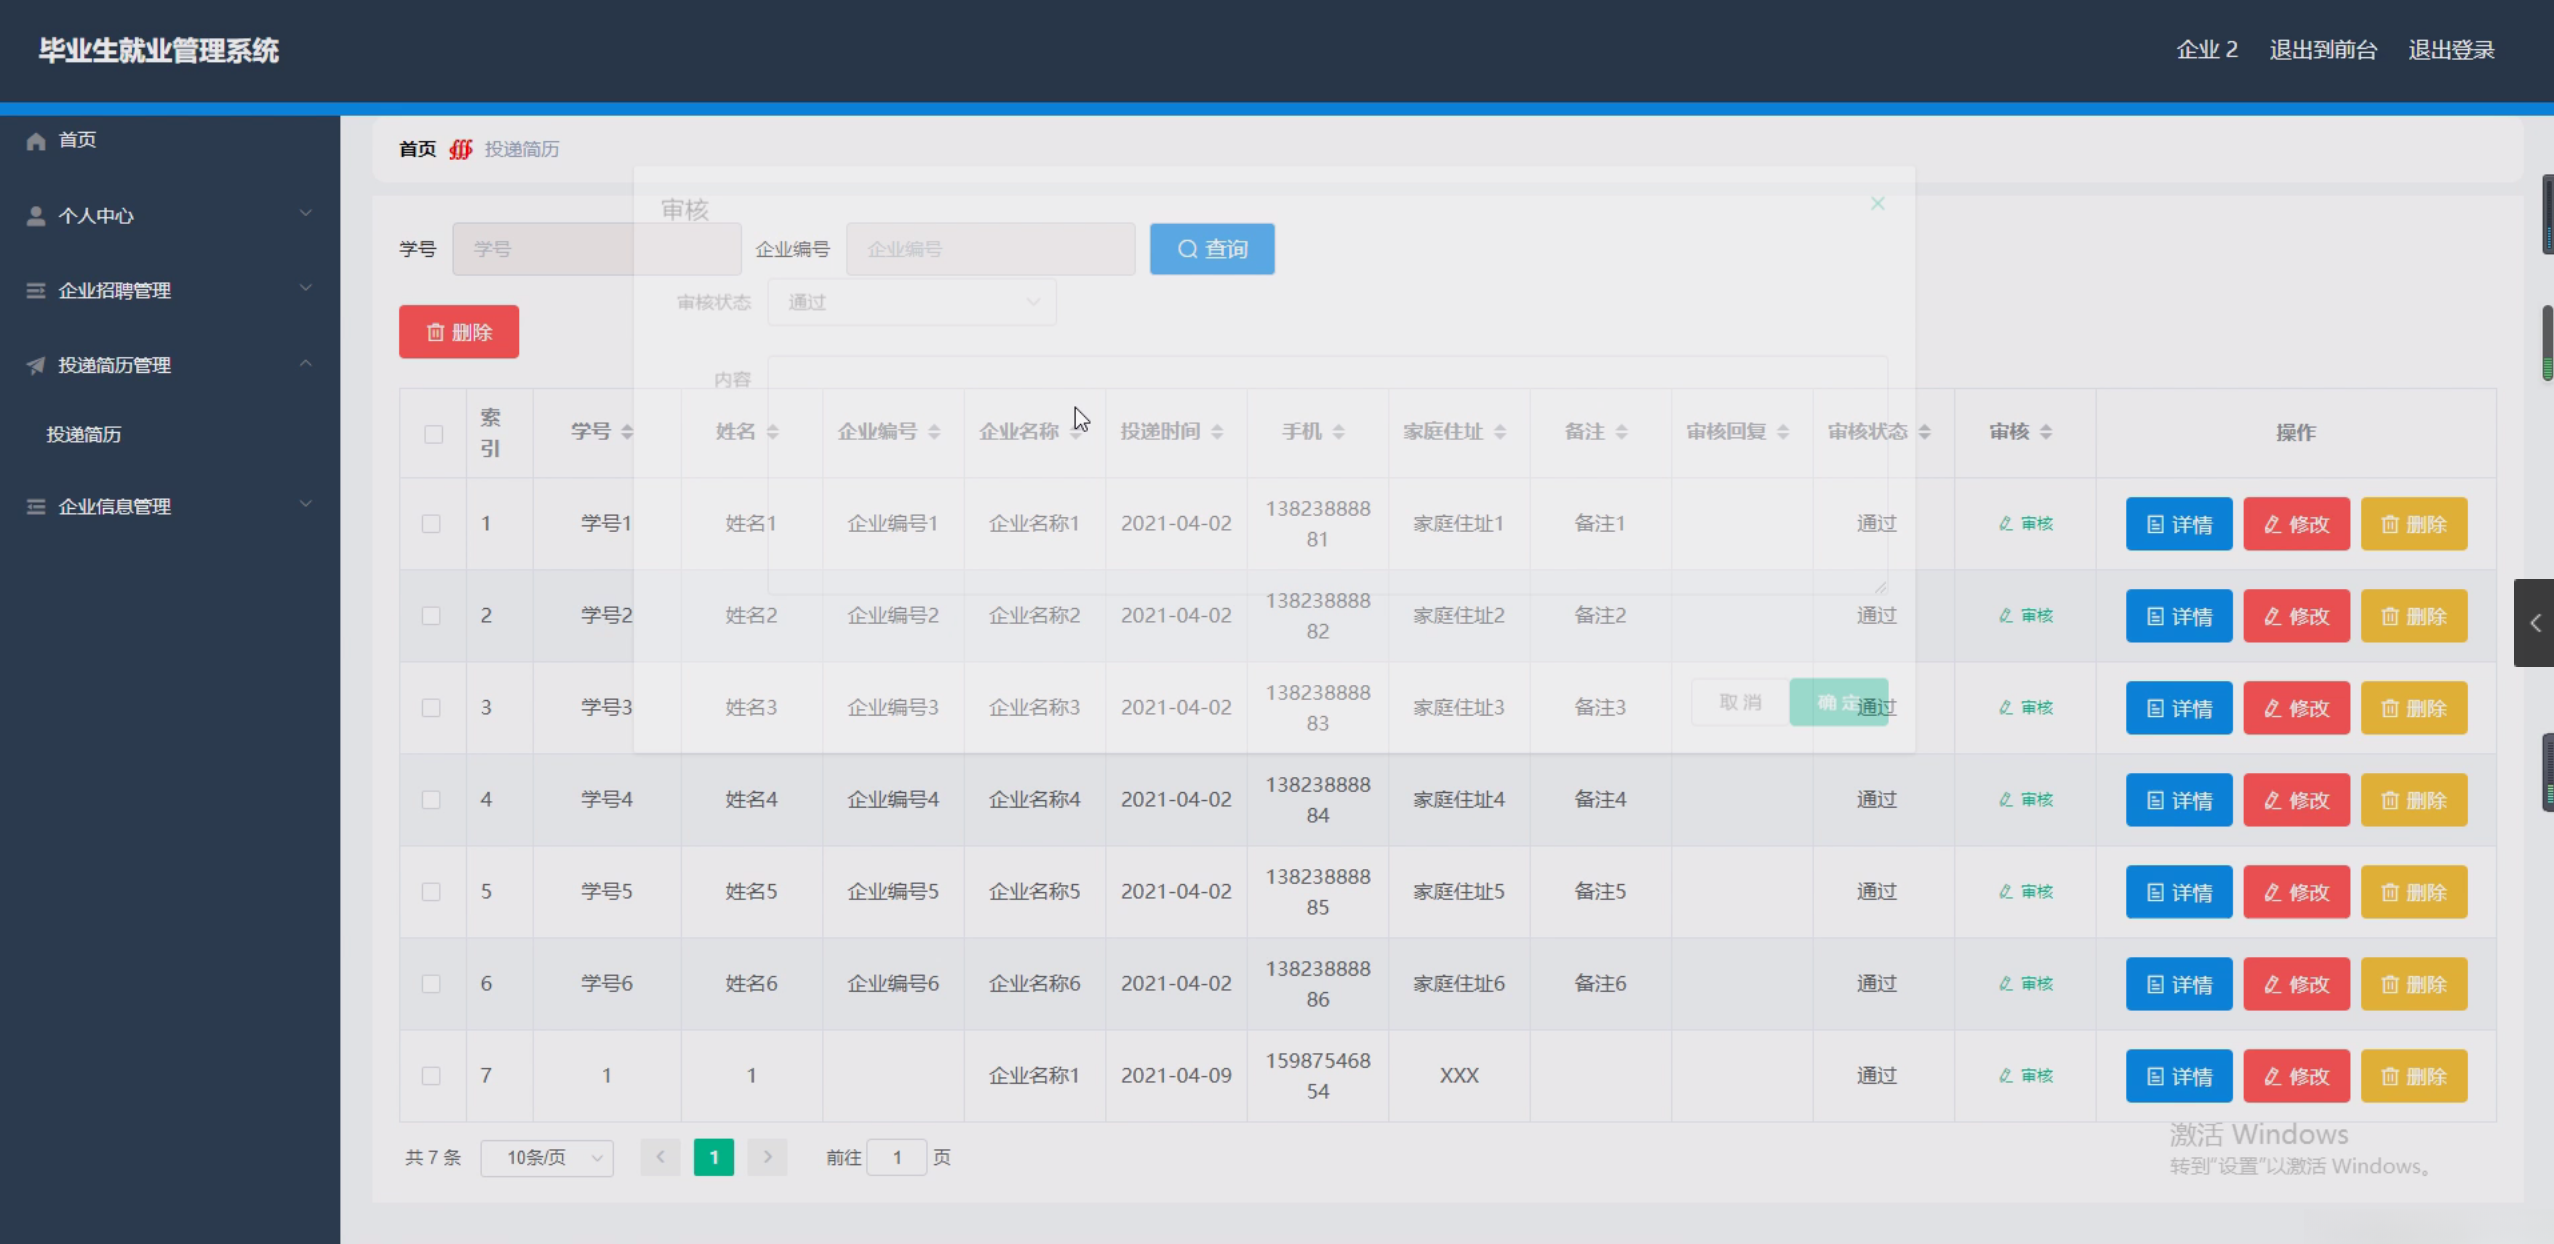Click the 审核 pencil icon in row 5
The height and width of the screenshot is (1244, 2554).
2005,892
